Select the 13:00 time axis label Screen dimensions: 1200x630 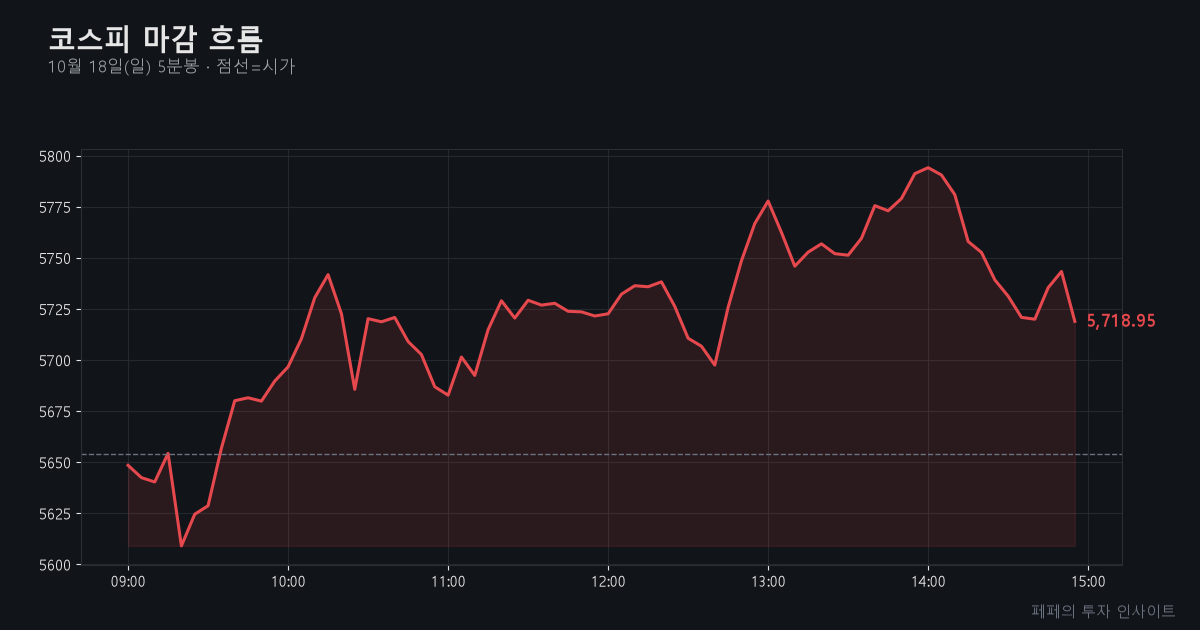(x=768, y=581)
